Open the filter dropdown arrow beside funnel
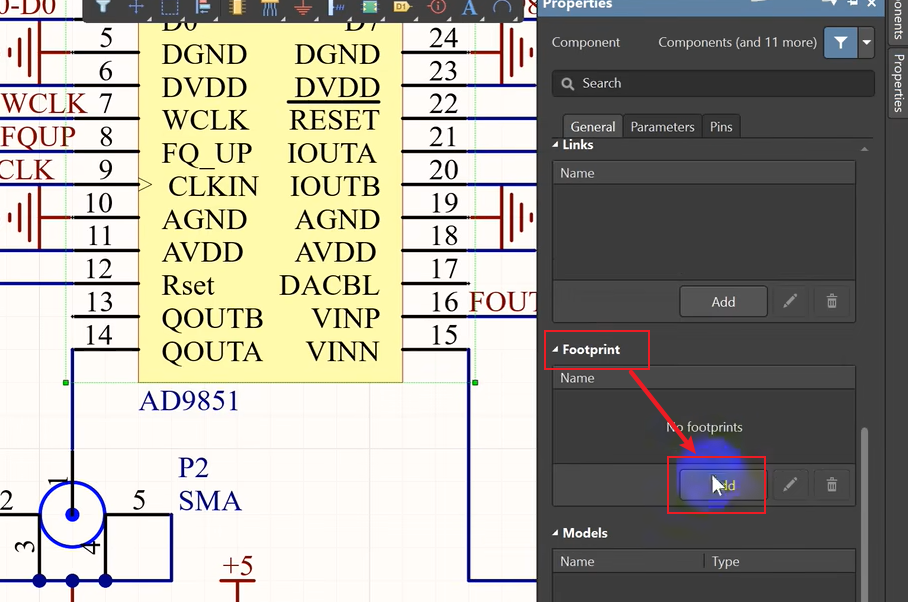 pos(866,42)
